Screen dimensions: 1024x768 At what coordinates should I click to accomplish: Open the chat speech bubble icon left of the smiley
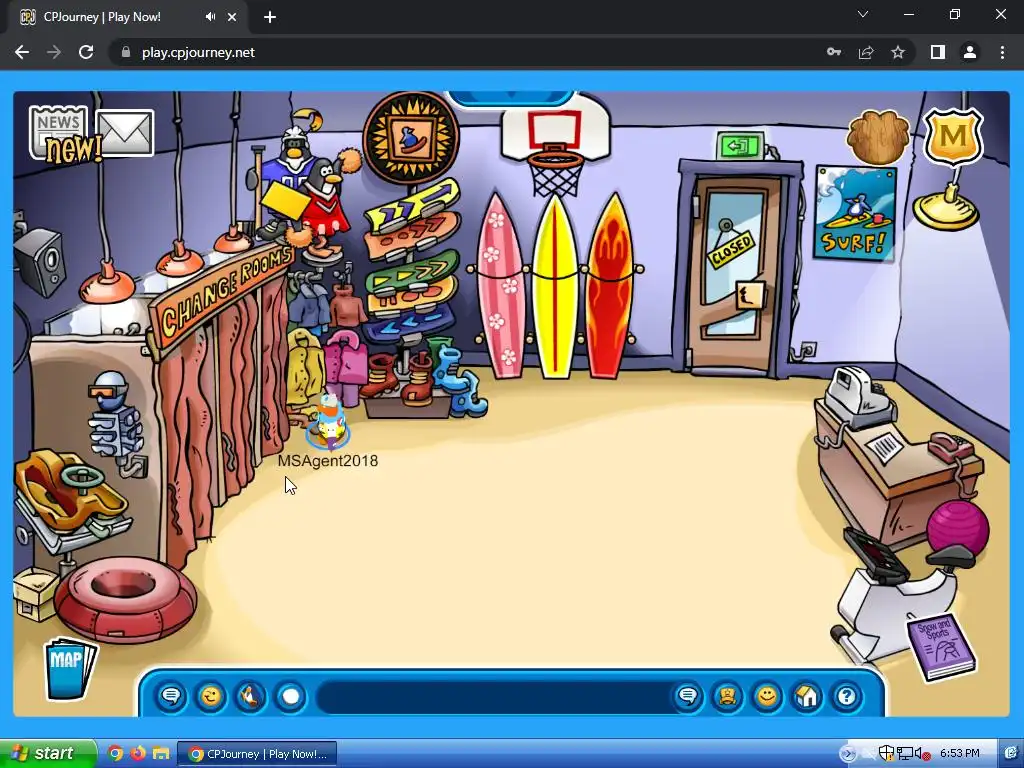(x=171, y=696)
